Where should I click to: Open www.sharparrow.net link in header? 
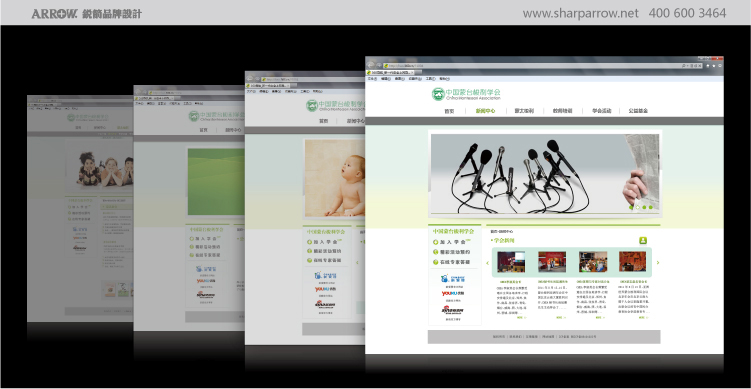580,13
